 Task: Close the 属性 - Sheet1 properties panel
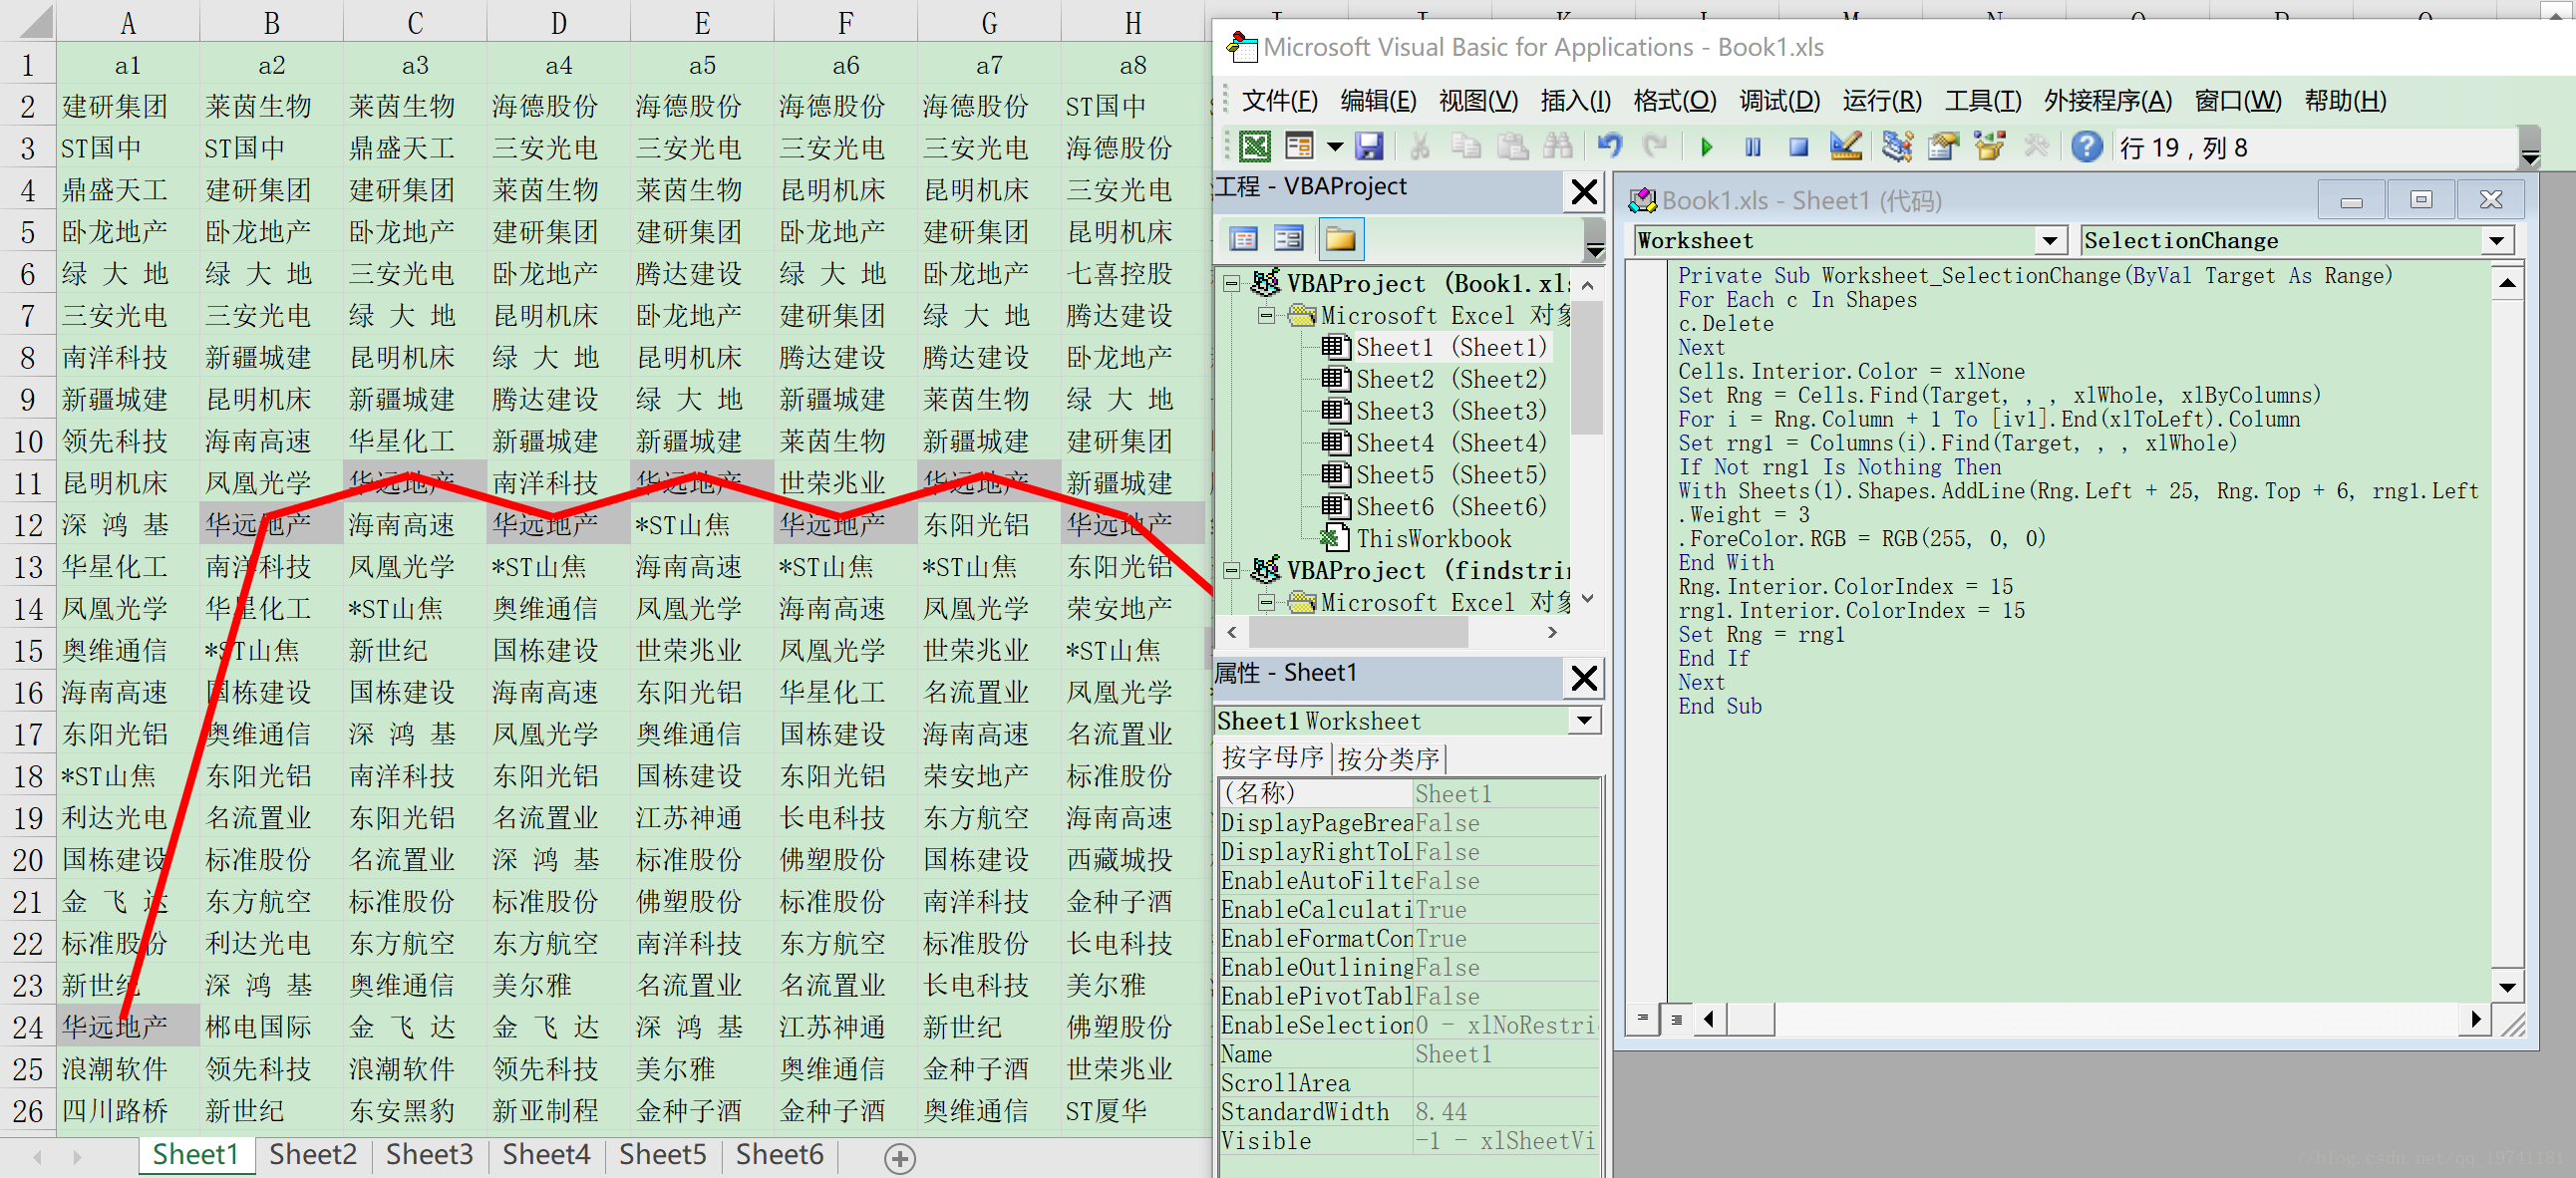[1583, 678]
